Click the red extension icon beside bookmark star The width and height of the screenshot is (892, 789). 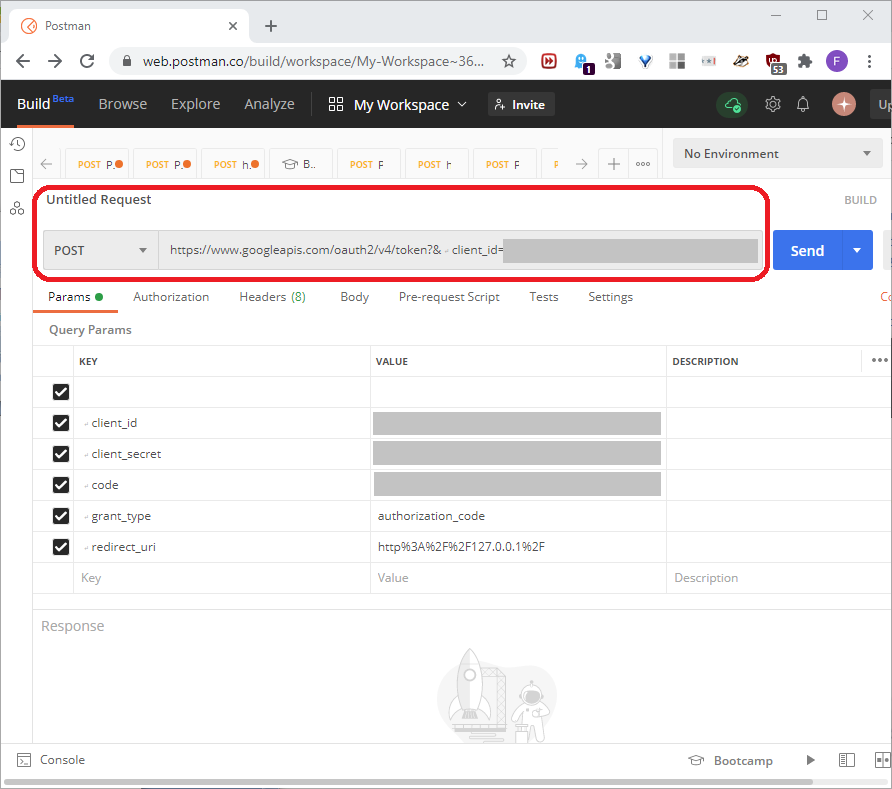click(x=548, y=61)
